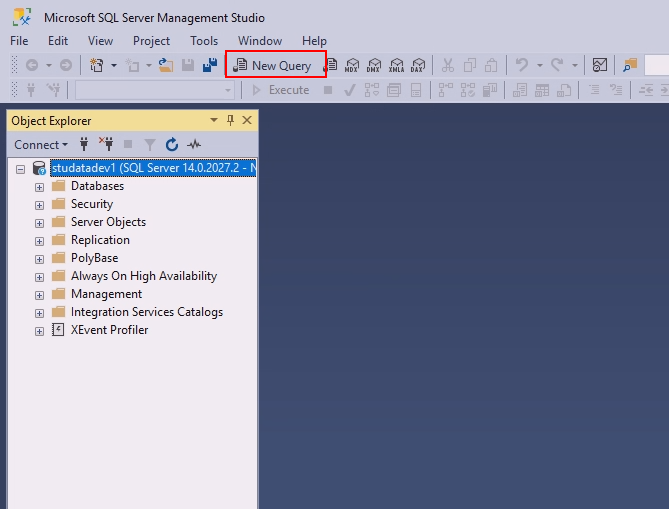Click the Connect plug icon in SQL toolbar
Screen dimensions: 669x509
31,90
